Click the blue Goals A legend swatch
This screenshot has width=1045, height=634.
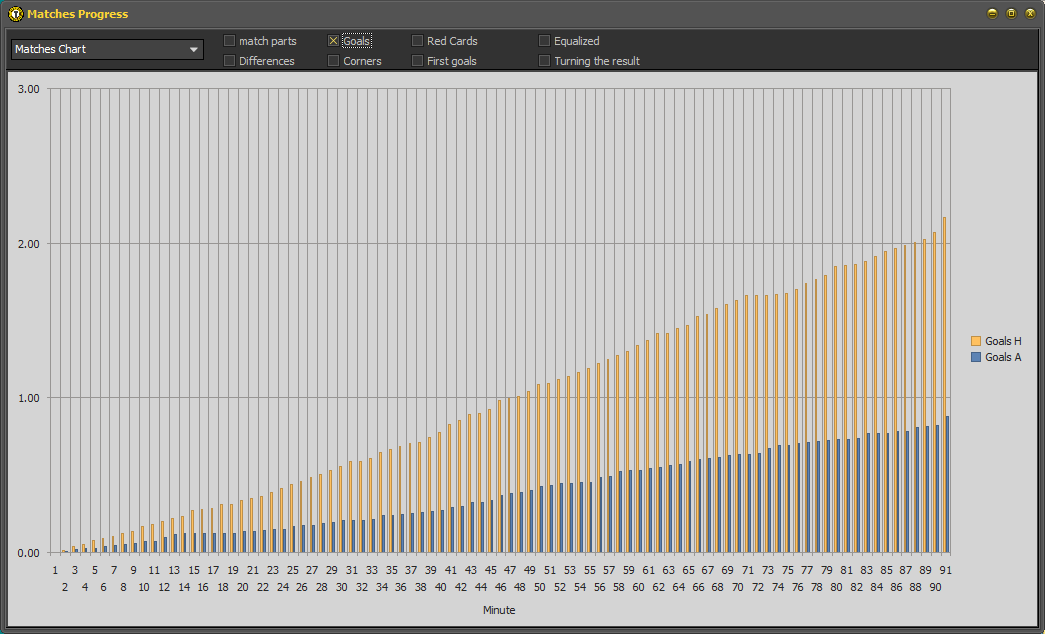pos(976,357)
